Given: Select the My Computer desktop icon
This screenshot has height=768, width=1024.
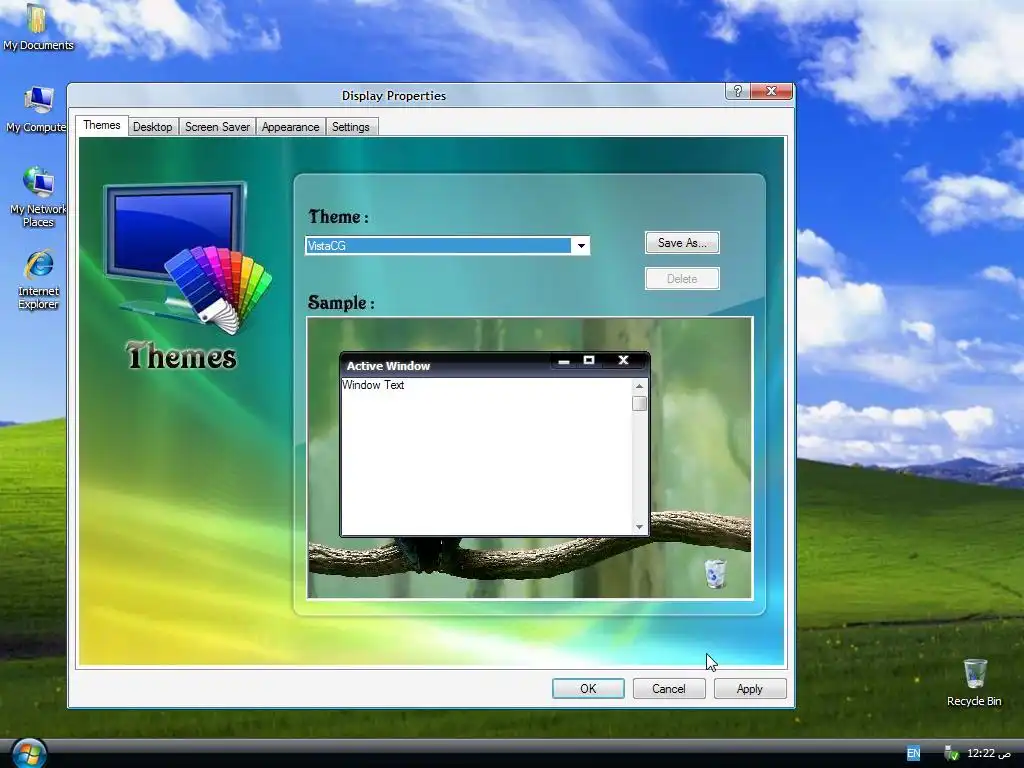Looking at the screenshot, I should tap(37, 110).
